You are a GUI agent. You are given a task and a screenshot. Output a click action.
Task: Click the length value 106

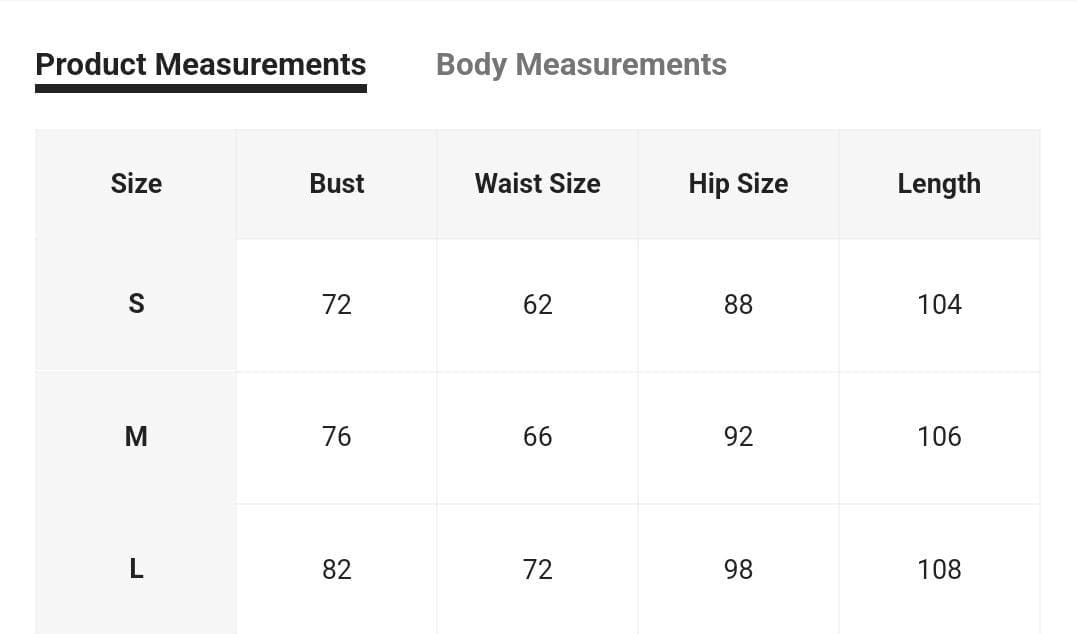point(939,436)
